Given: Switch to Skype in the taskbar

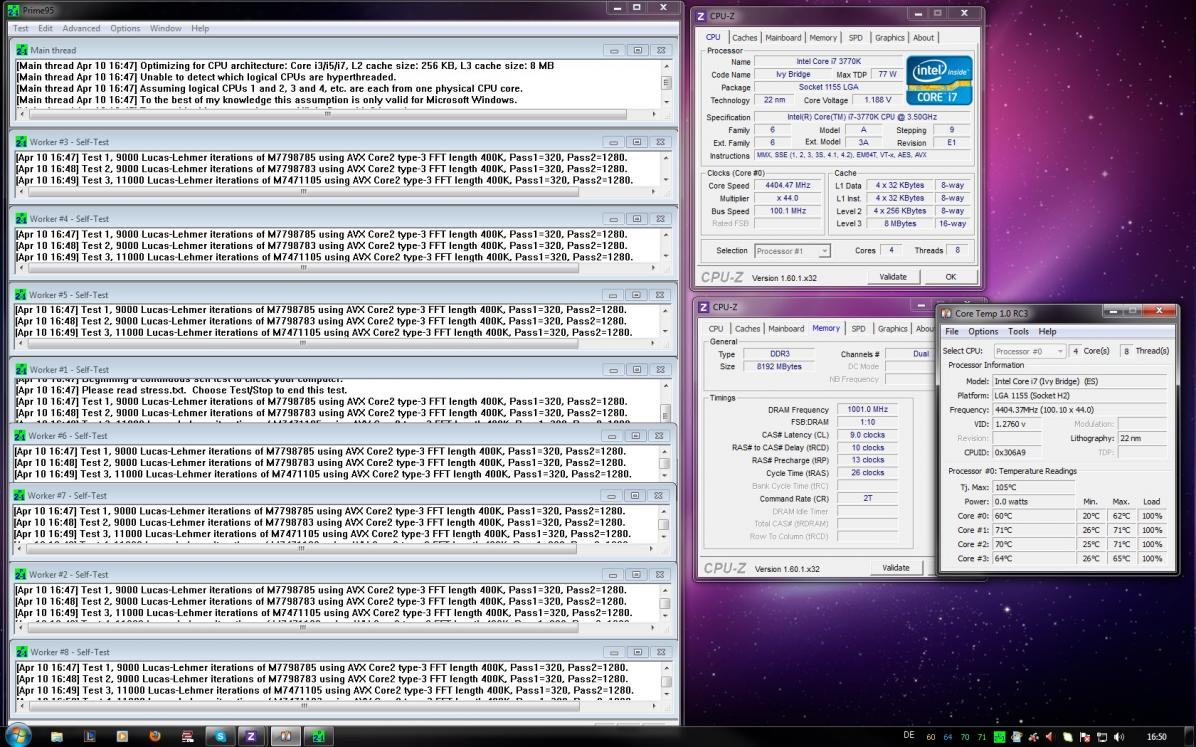Looking at the screenshot, I should [220, 736].
